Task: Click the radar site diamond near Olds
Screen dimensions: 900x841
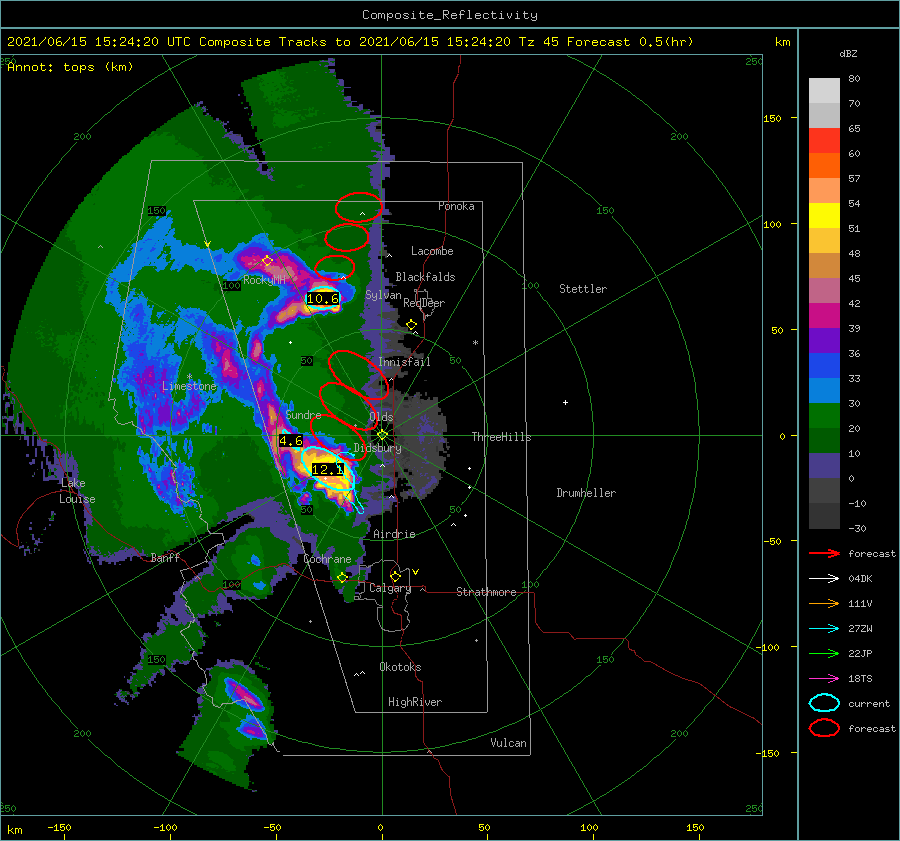Action: 382,435
